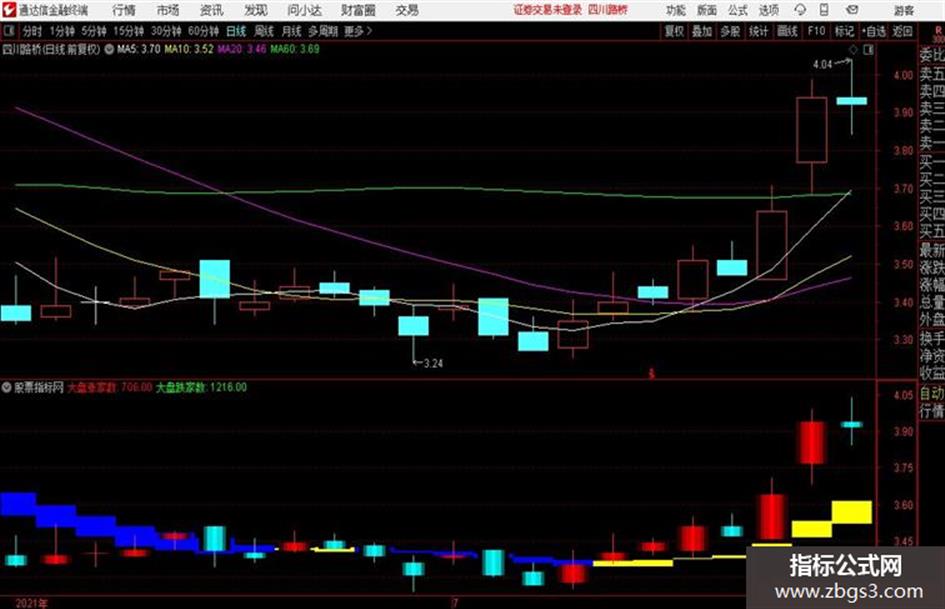Click the 7 month marker on date axis

pyautogui.click(x=455, y=603)
